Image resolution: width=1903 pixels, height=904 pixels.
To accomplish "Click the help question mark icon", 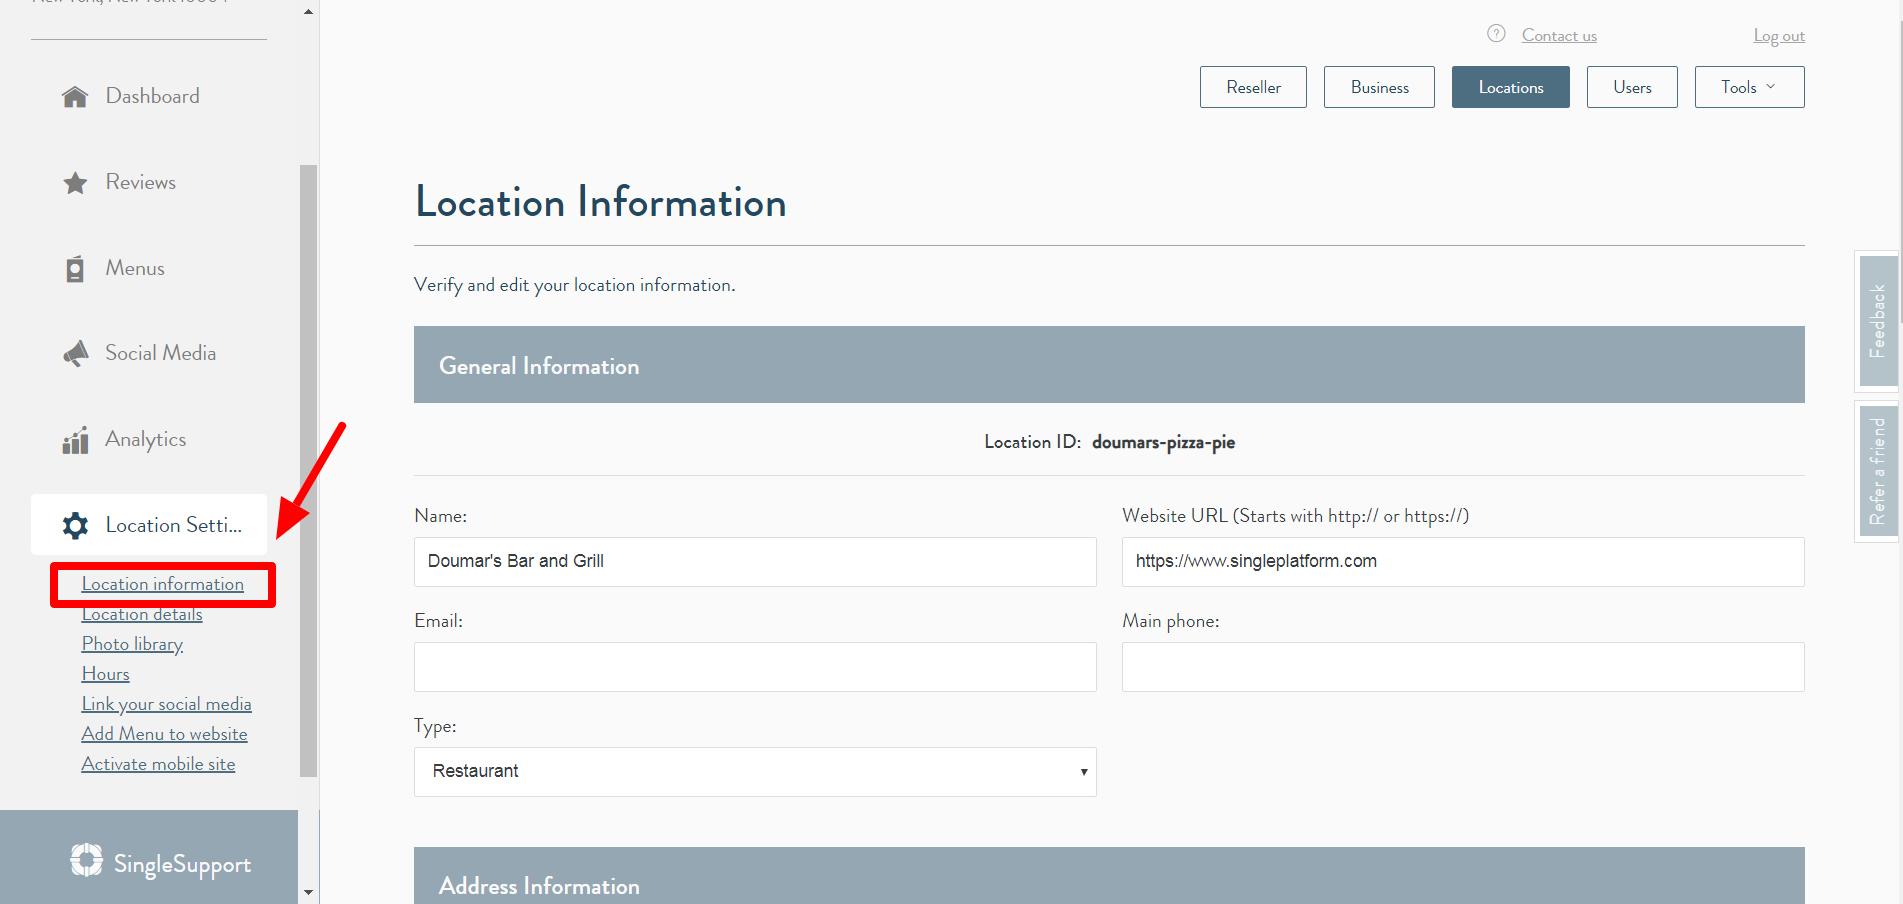I will pyautogui.click(x=1496, y=34).
